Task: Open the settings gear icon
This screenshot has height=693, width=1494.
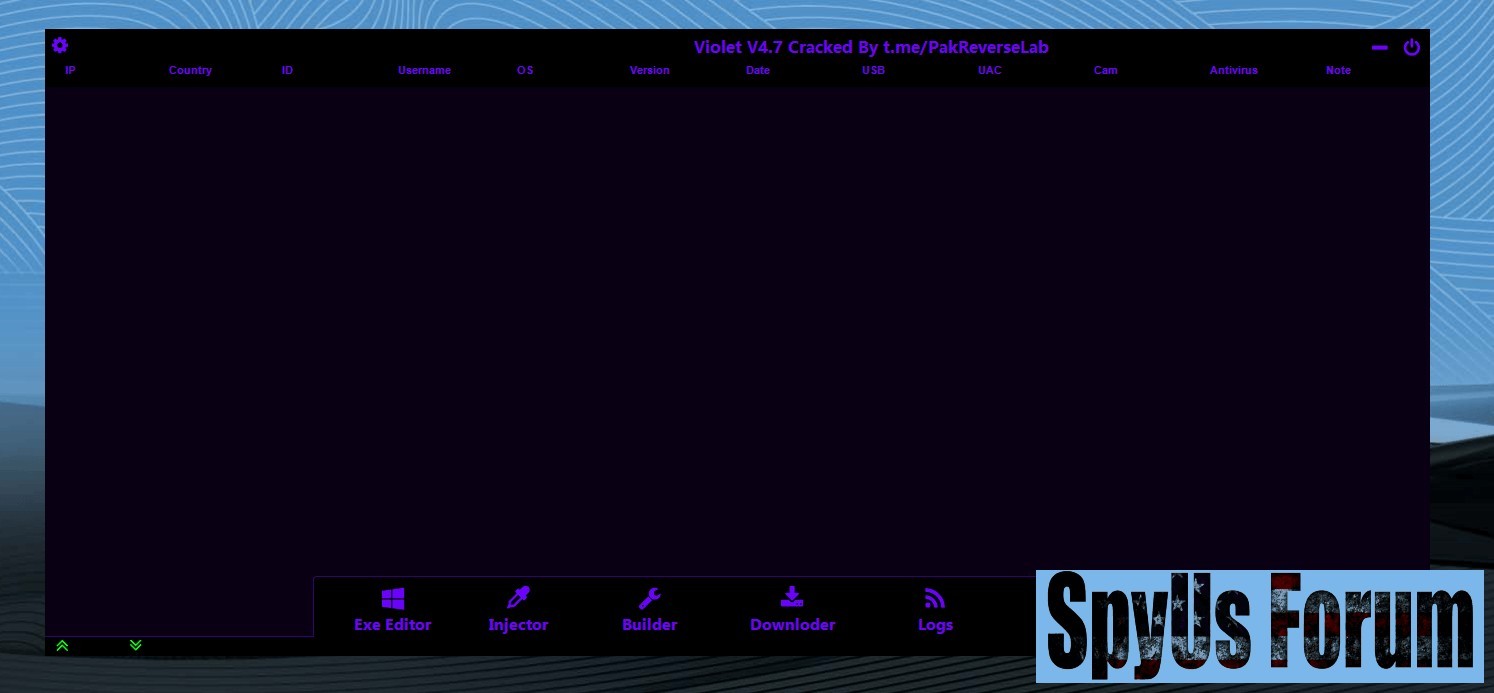Action: [60, 45]
